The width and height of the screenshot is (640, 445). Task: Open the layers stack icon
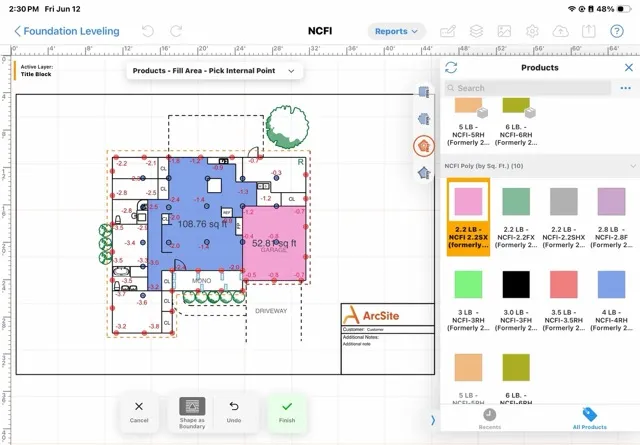click(x=476, y=31)
